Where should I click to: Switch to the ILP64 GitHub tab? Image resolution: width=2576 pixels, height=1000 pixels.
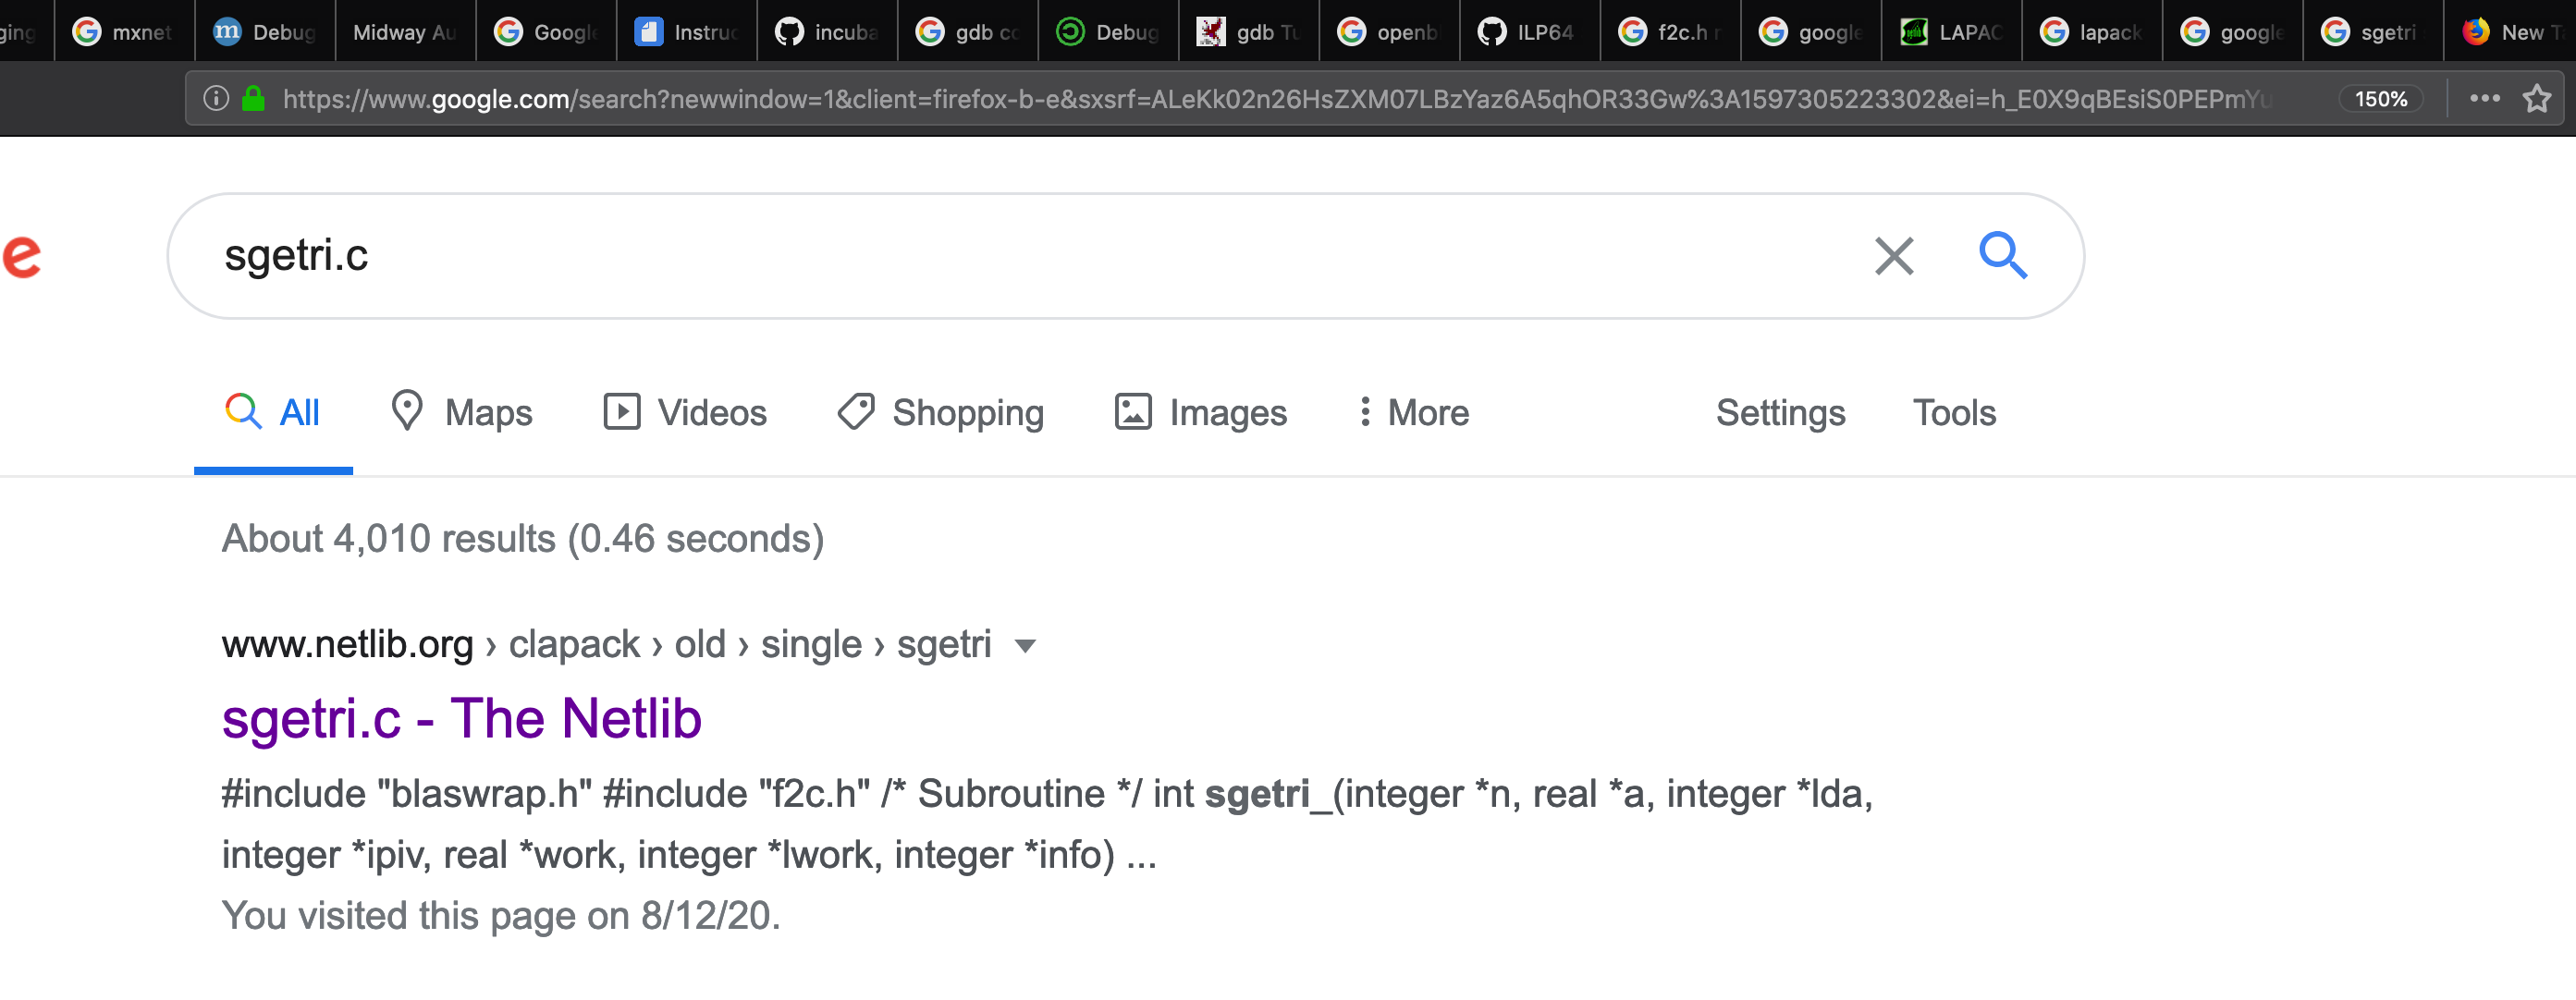pos(1529,32)
